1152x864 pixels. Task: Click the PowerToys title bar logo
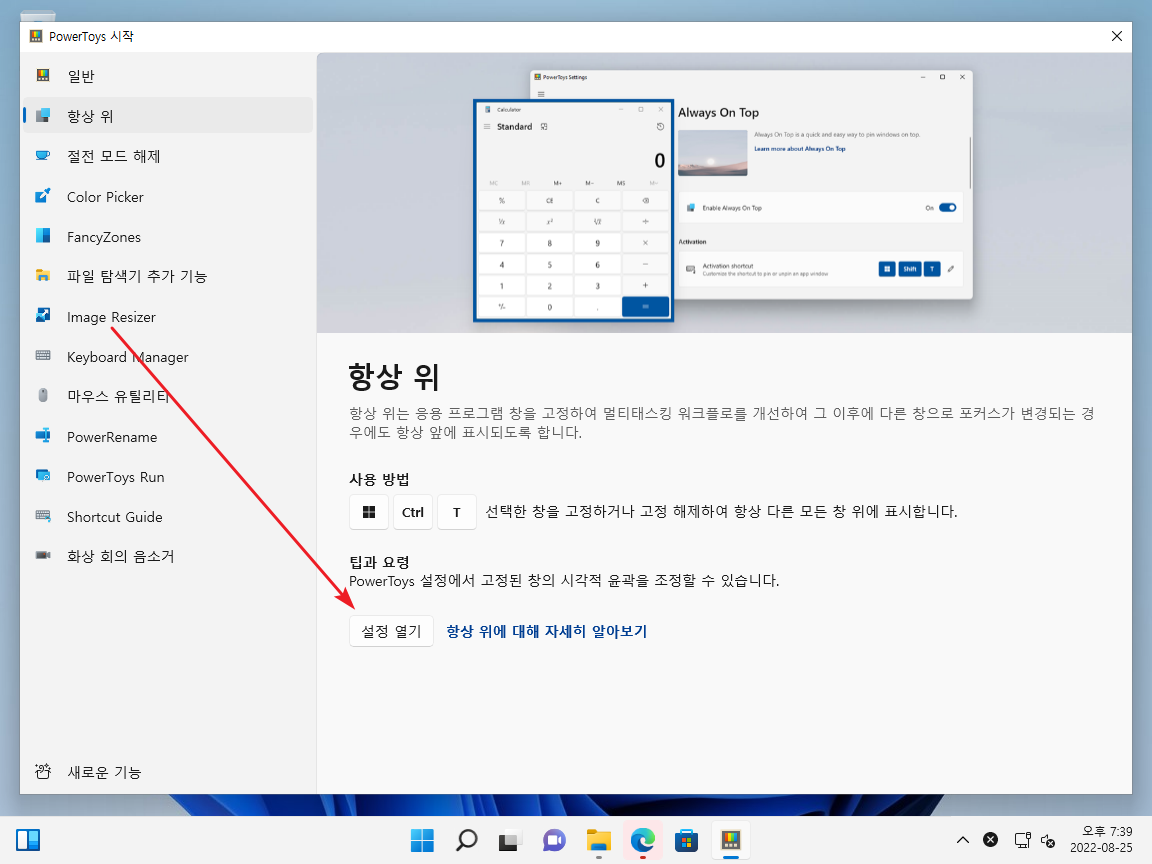[36, 36]
